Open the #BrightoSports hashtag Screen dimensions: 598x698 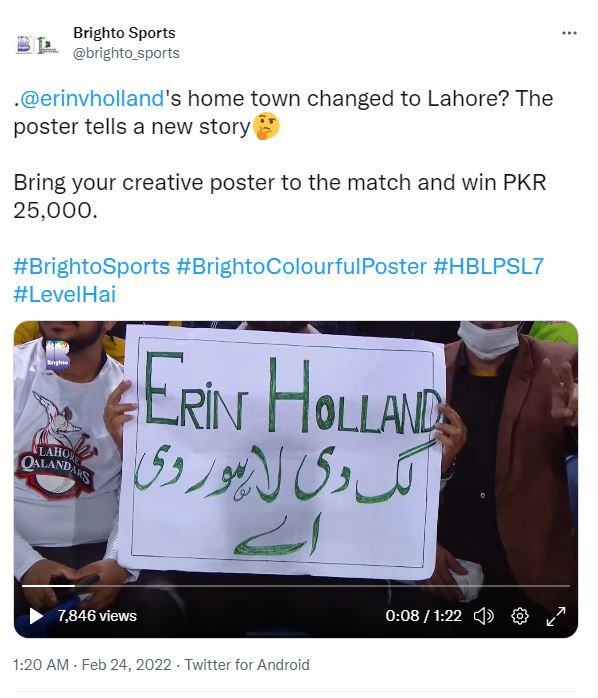[92, 267]
